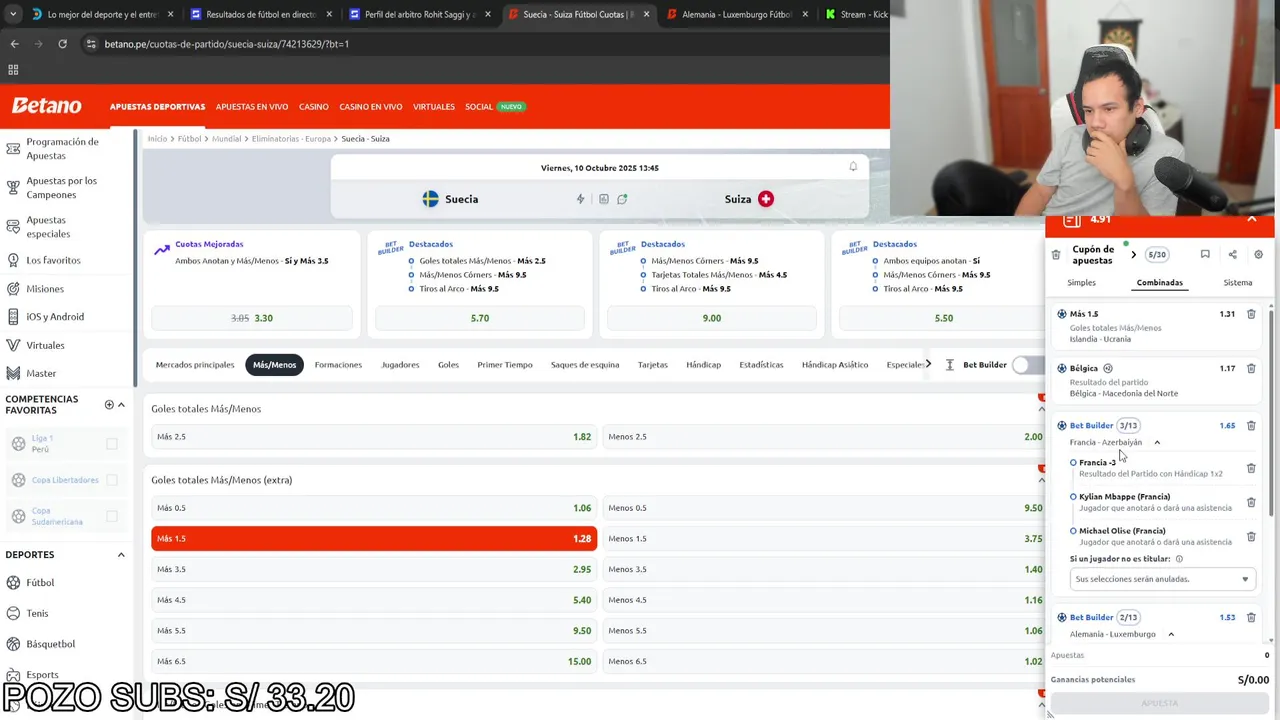
Task: Remove the Alemania - Luxemburgo Bet Builder
Action: [x=1251, y=617]
